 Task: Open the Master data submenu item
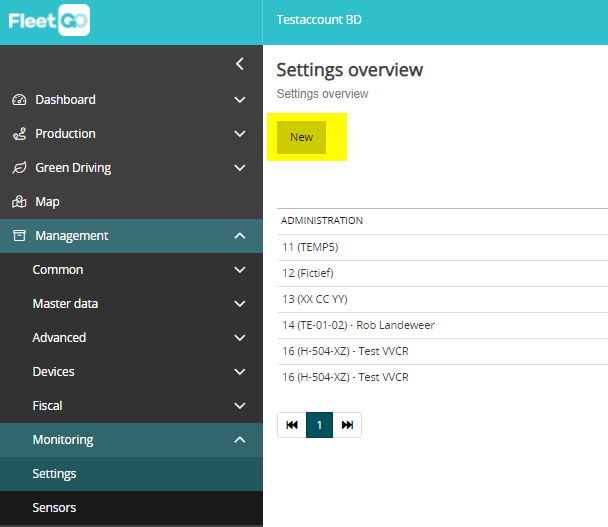(131, 304)
